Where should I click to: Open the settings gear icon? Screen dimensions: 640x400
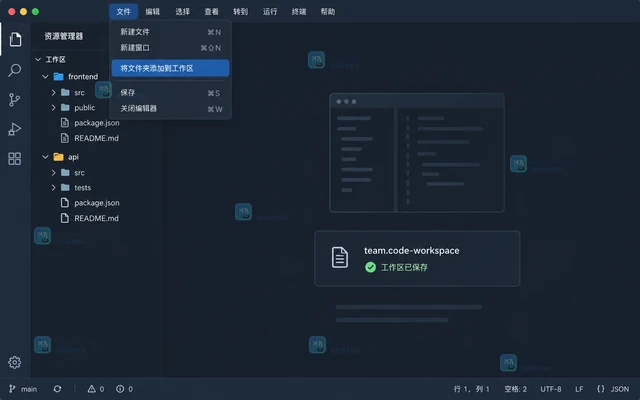click(x=15, y=362)
